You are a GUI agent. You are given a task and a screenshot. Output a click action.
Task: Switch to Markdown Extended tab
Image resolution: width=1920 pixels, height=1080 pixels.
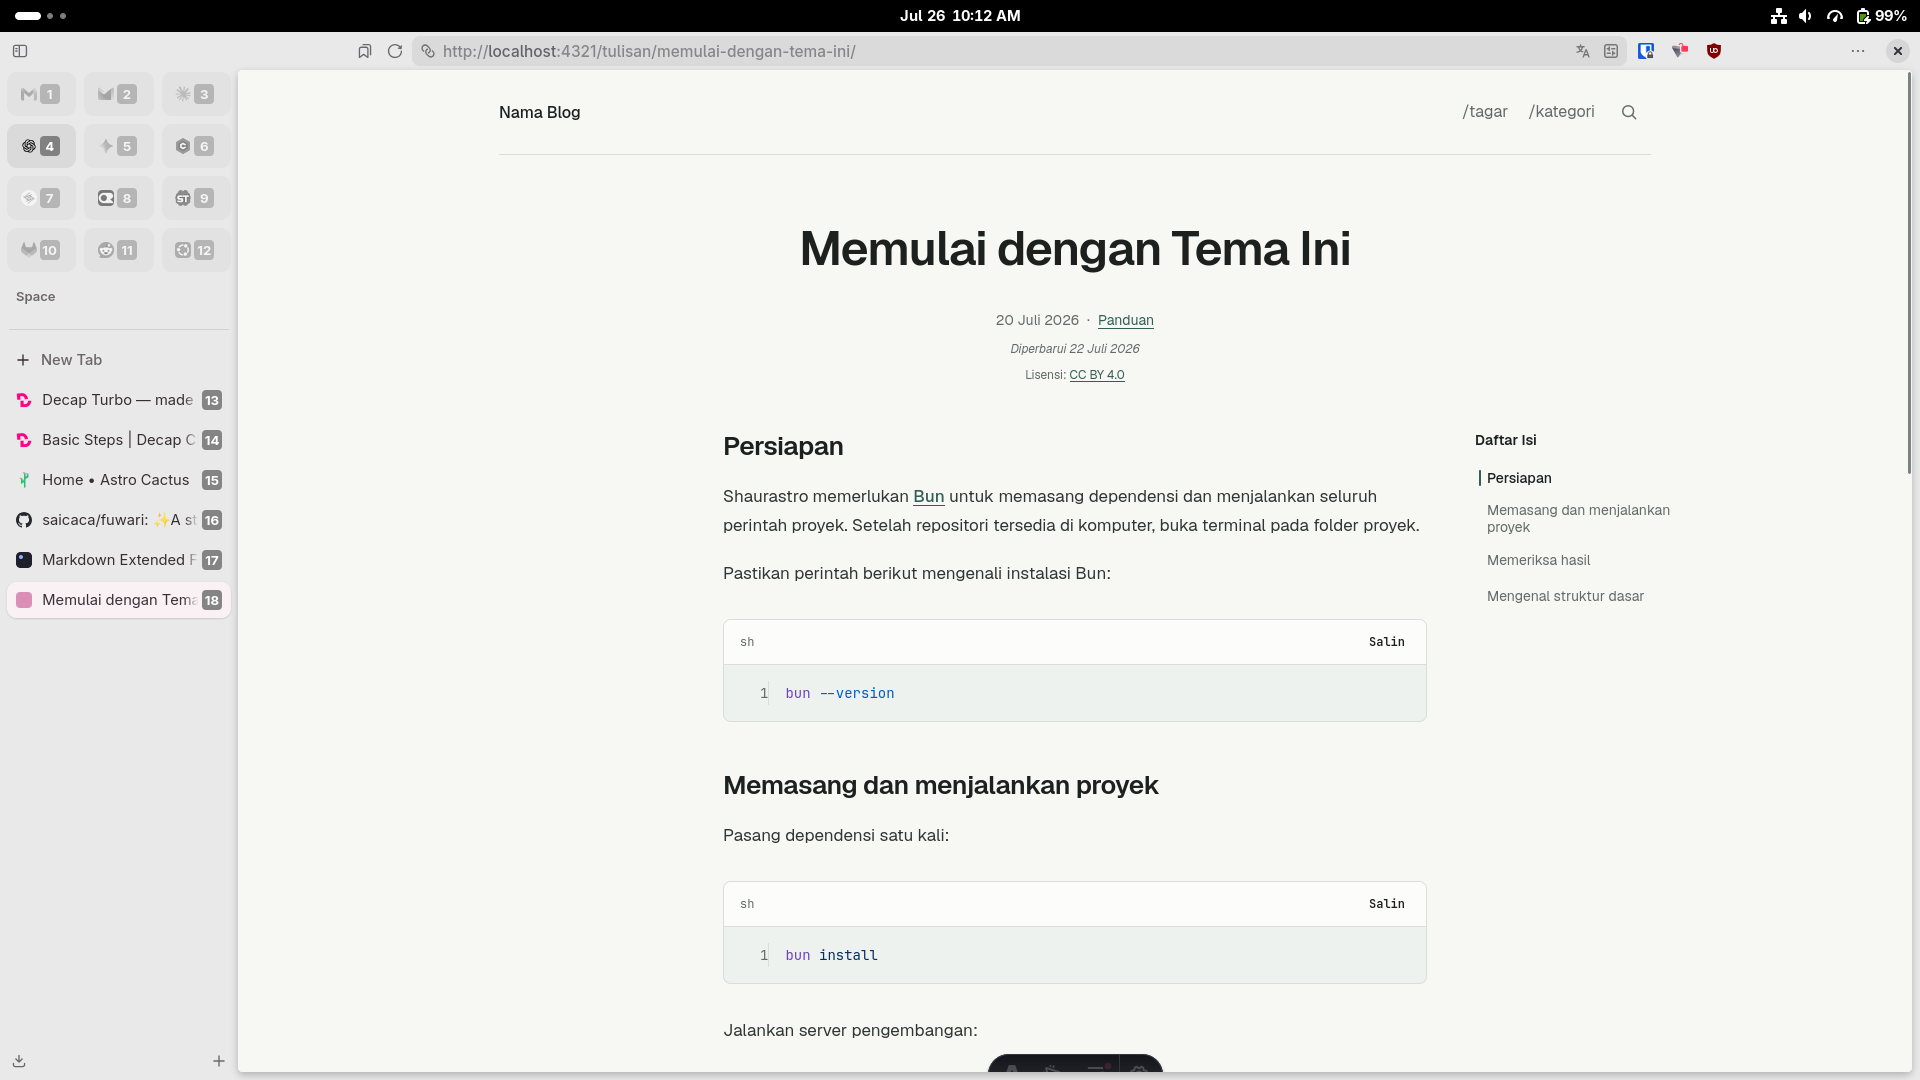(x=119, y=560)
